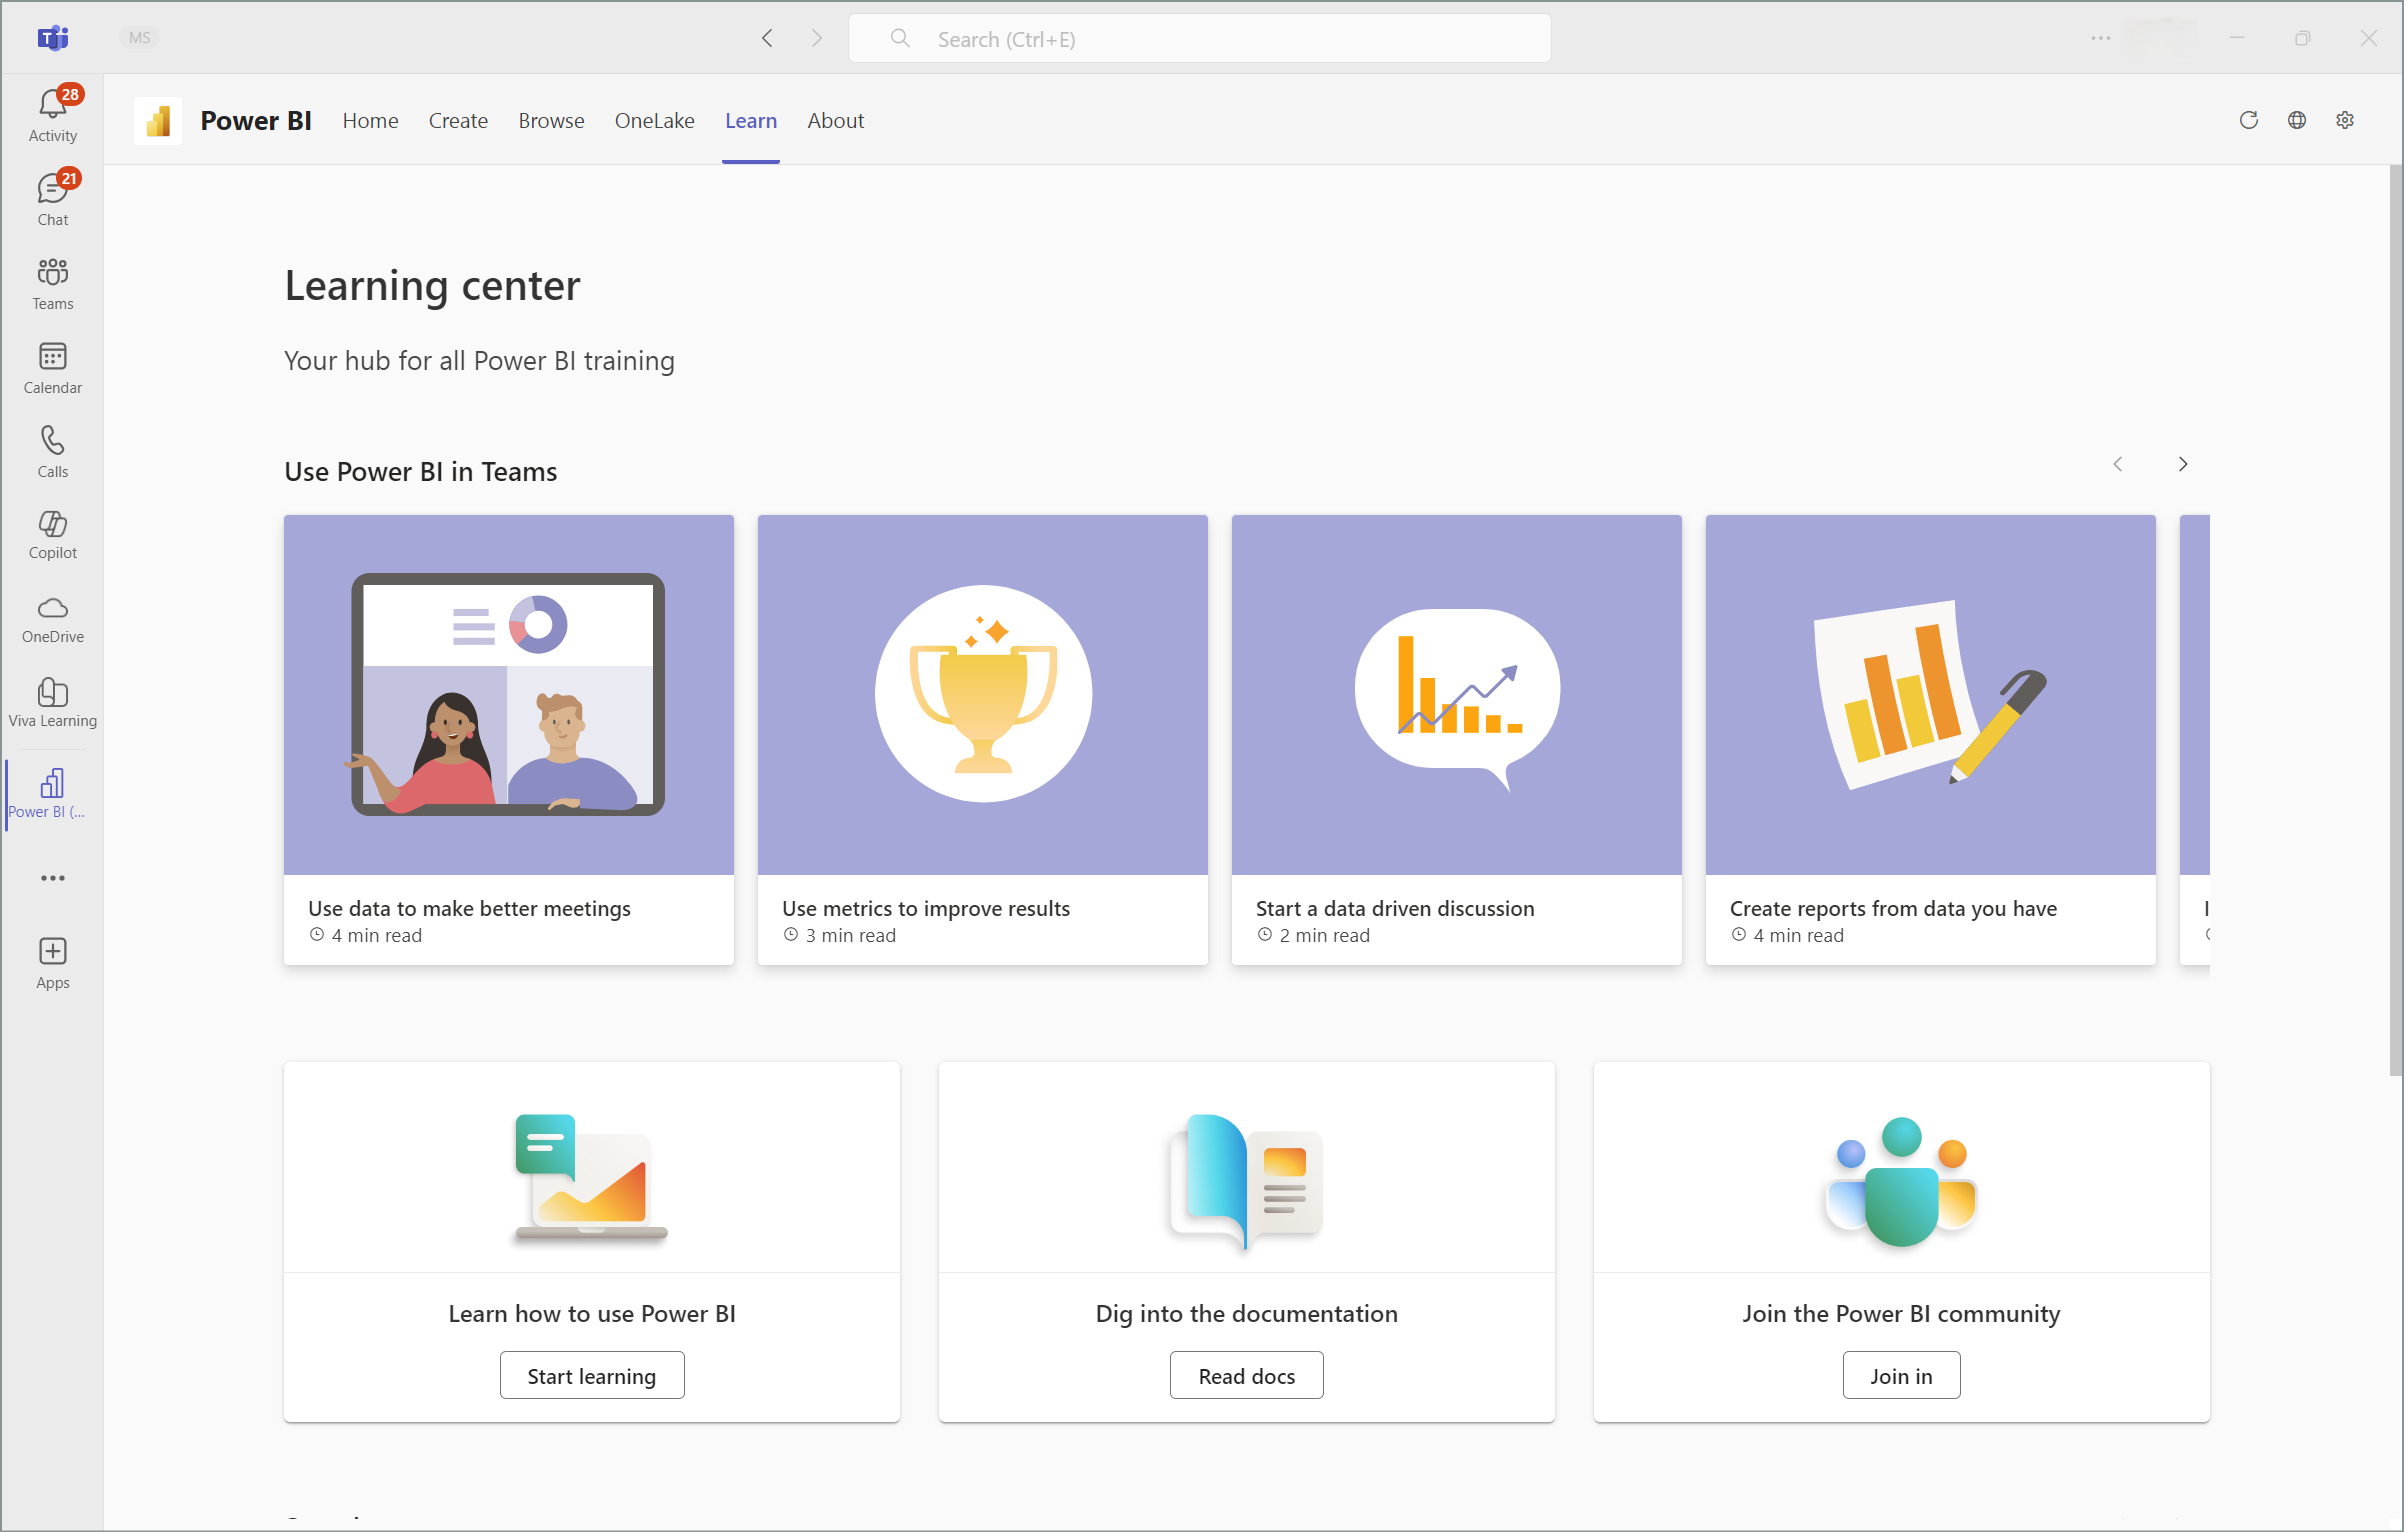The height and width of the screenshot is (1532, 2404).
Task: Launch Copilot from the sidebar
Action: 52,534
